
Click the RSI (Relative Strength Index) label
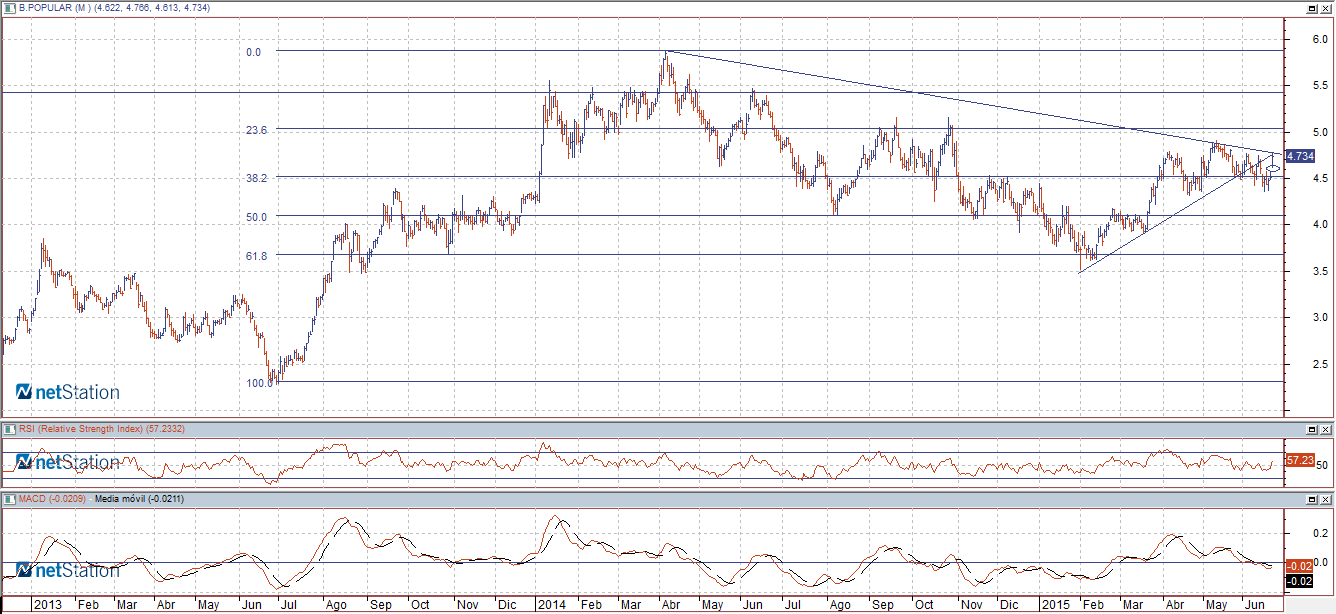pyautogui.click(x=82, y=429)
